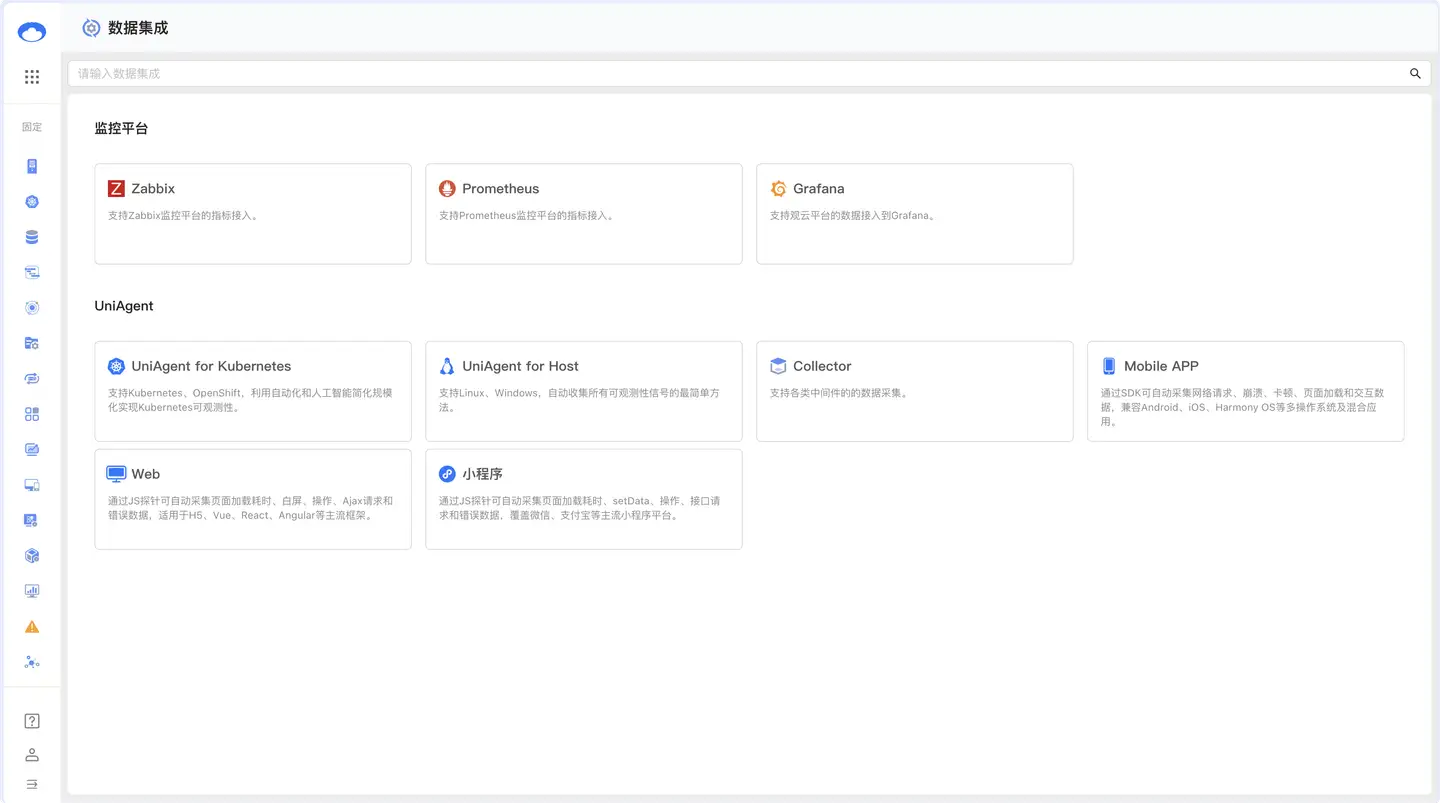Open the help question mark icon
Viewport: 1440px width, 803px height.
click(x=32, y=721)
